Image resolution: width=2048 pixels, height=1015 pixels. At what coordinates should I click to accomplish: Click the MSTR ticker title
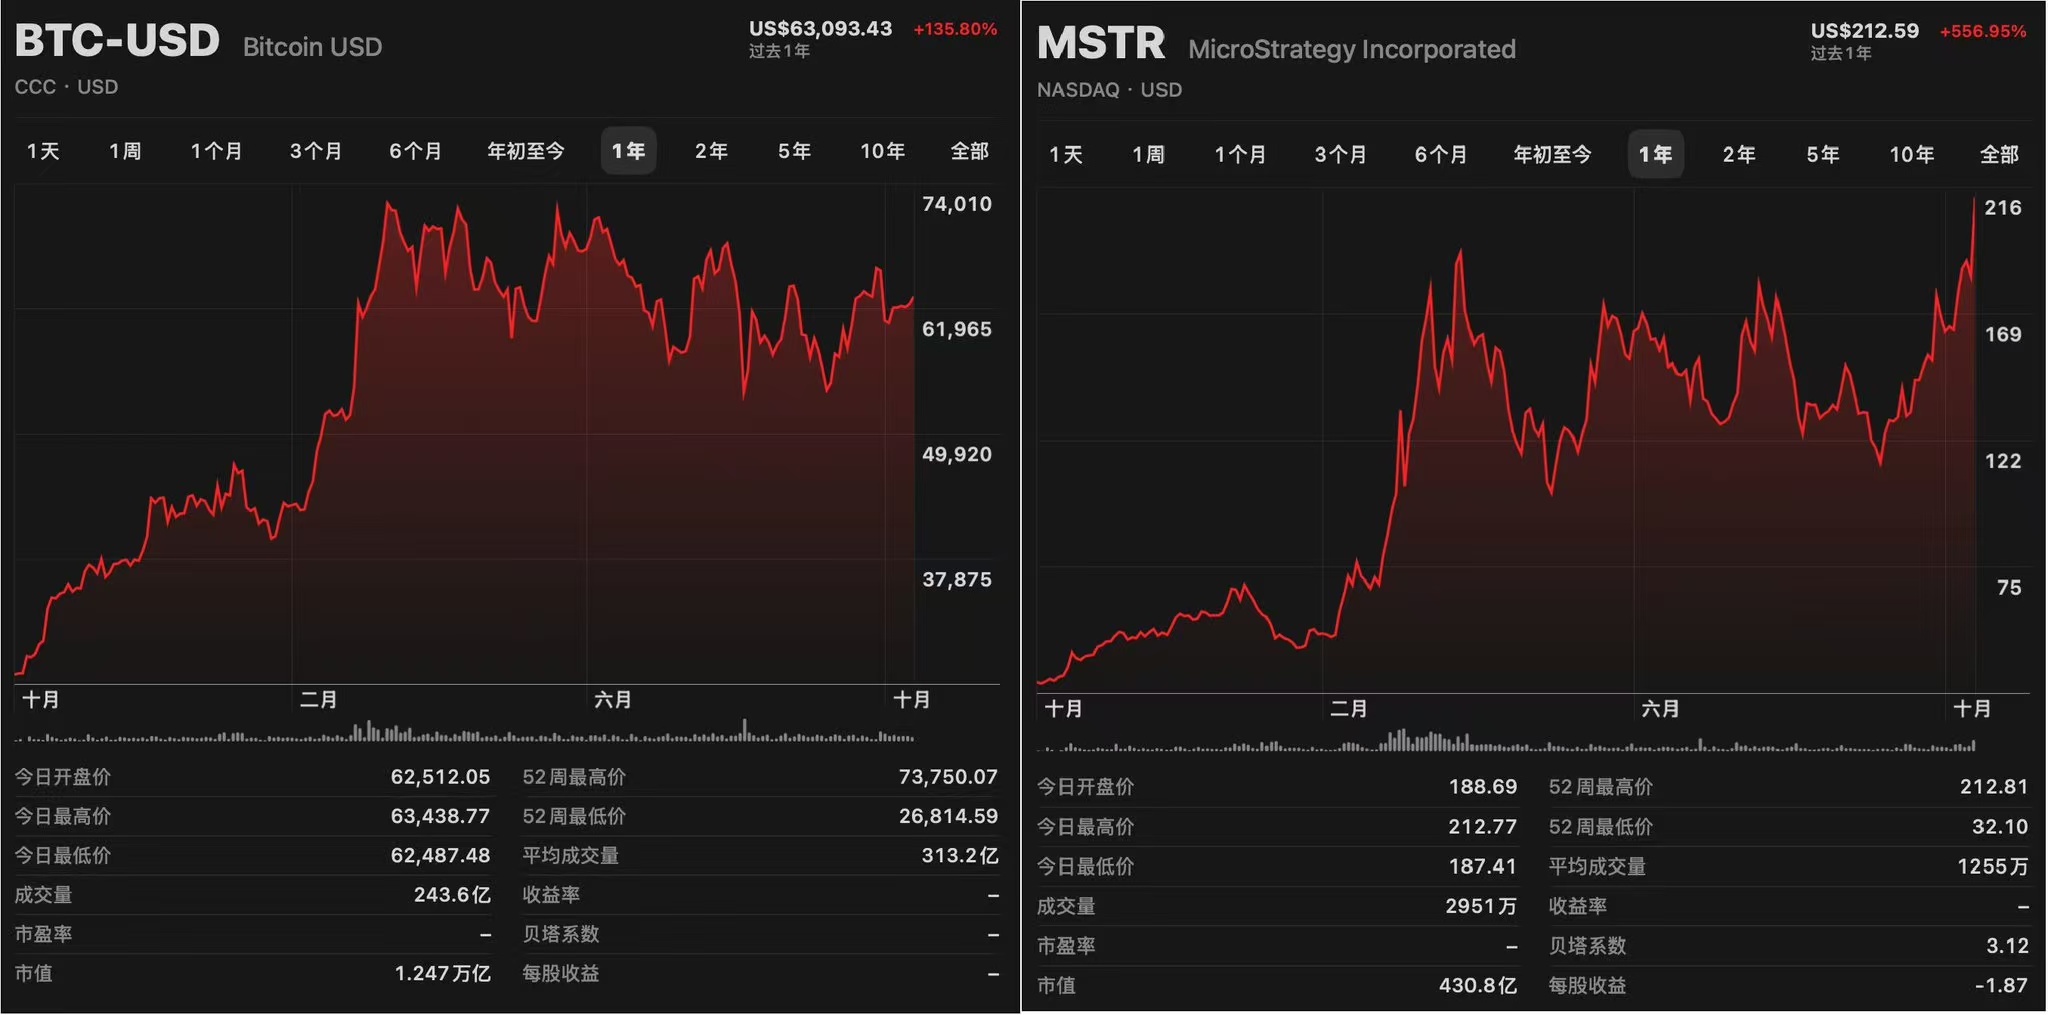1101,45
